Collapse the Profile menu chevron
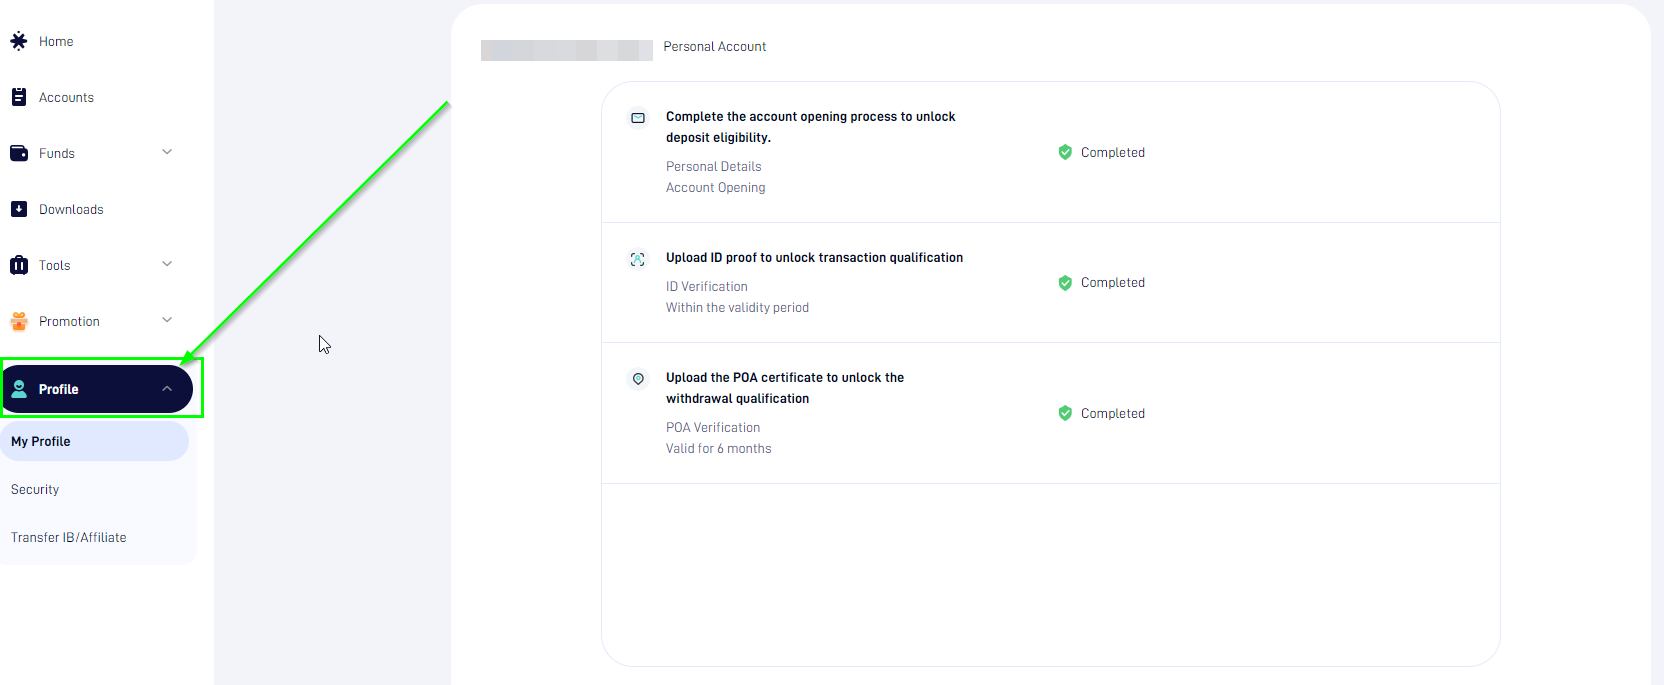1664x685 pixels. pos(167,389)
